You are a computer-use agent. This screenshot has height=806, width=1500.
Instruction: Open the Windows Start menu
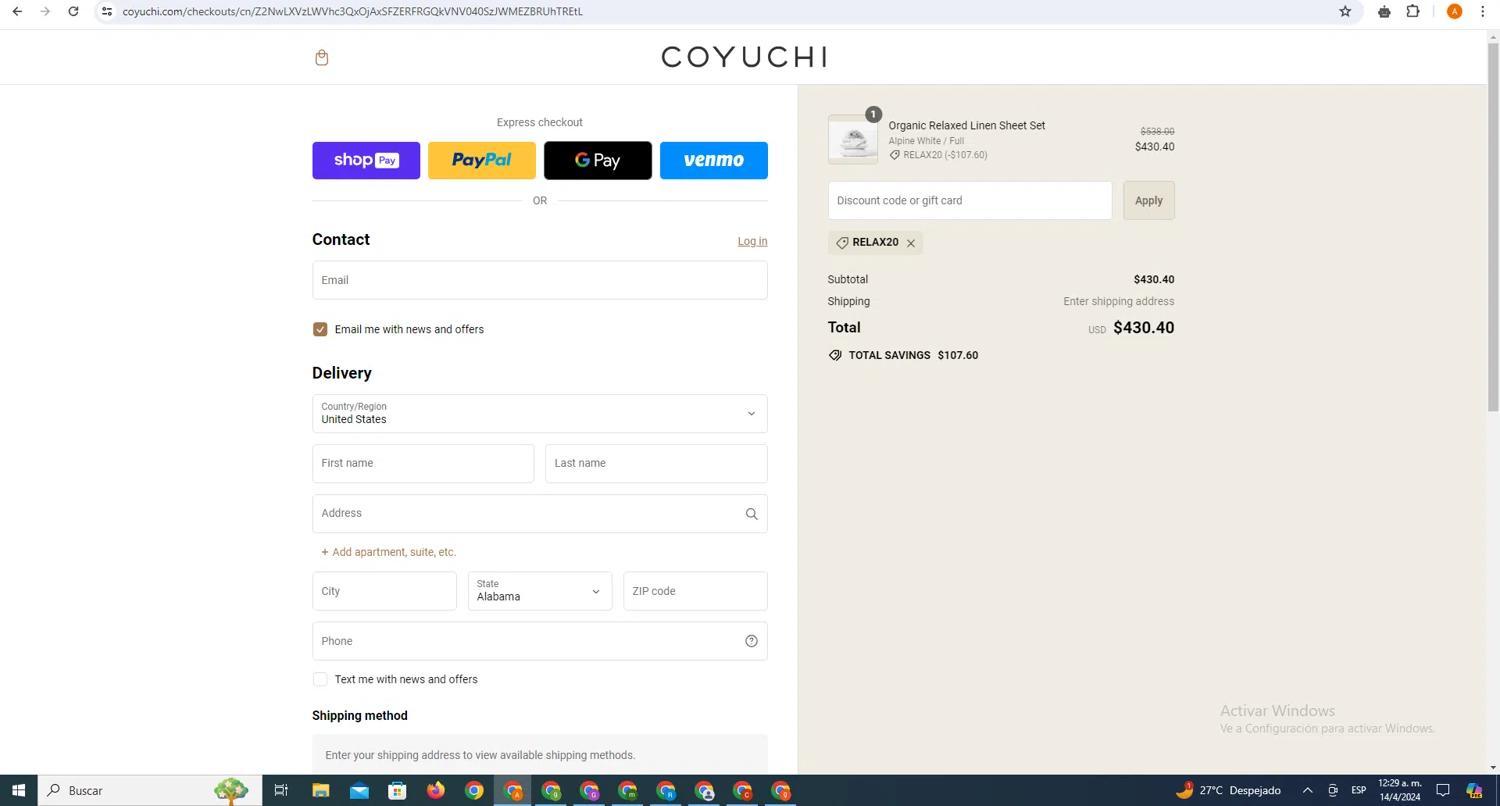(18, 790)
